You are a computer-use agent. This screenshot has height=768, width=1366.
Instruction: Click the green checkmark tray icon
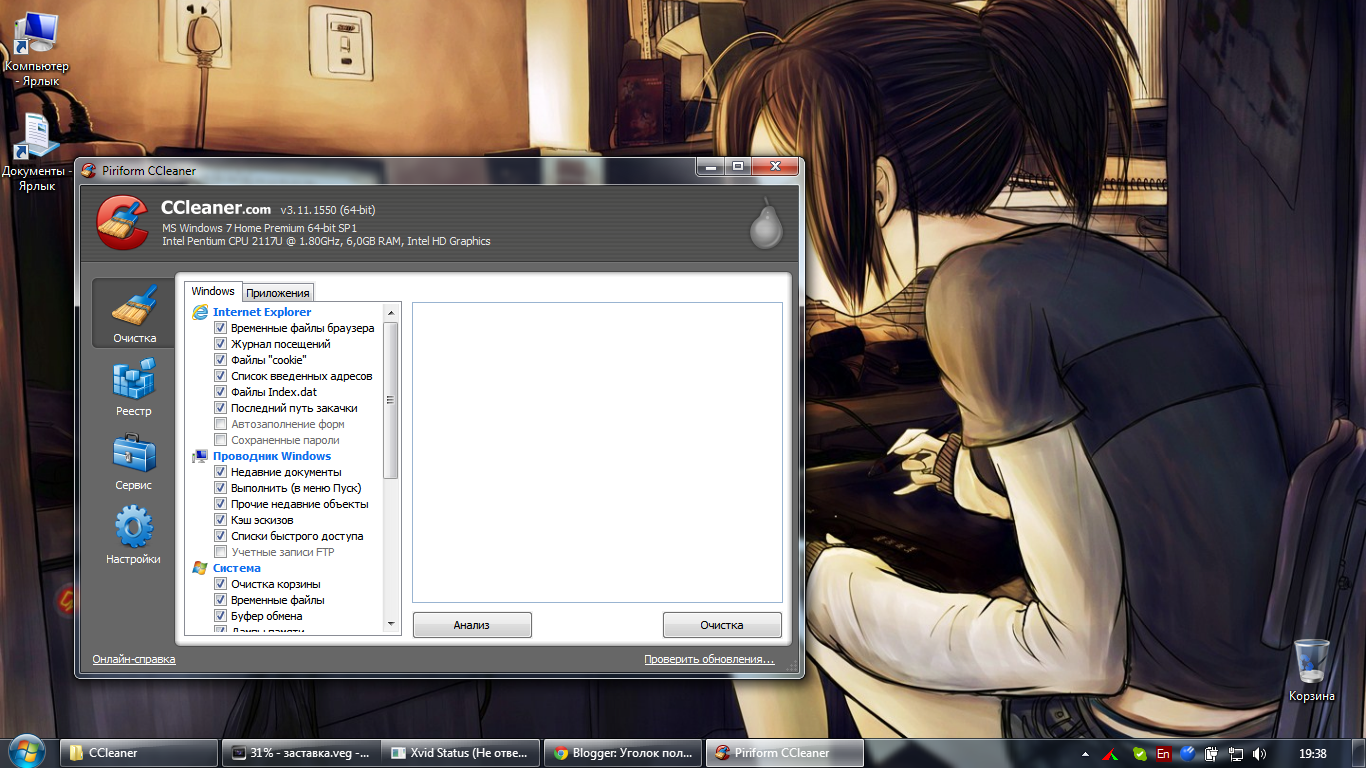click(x=1139, y=753)
